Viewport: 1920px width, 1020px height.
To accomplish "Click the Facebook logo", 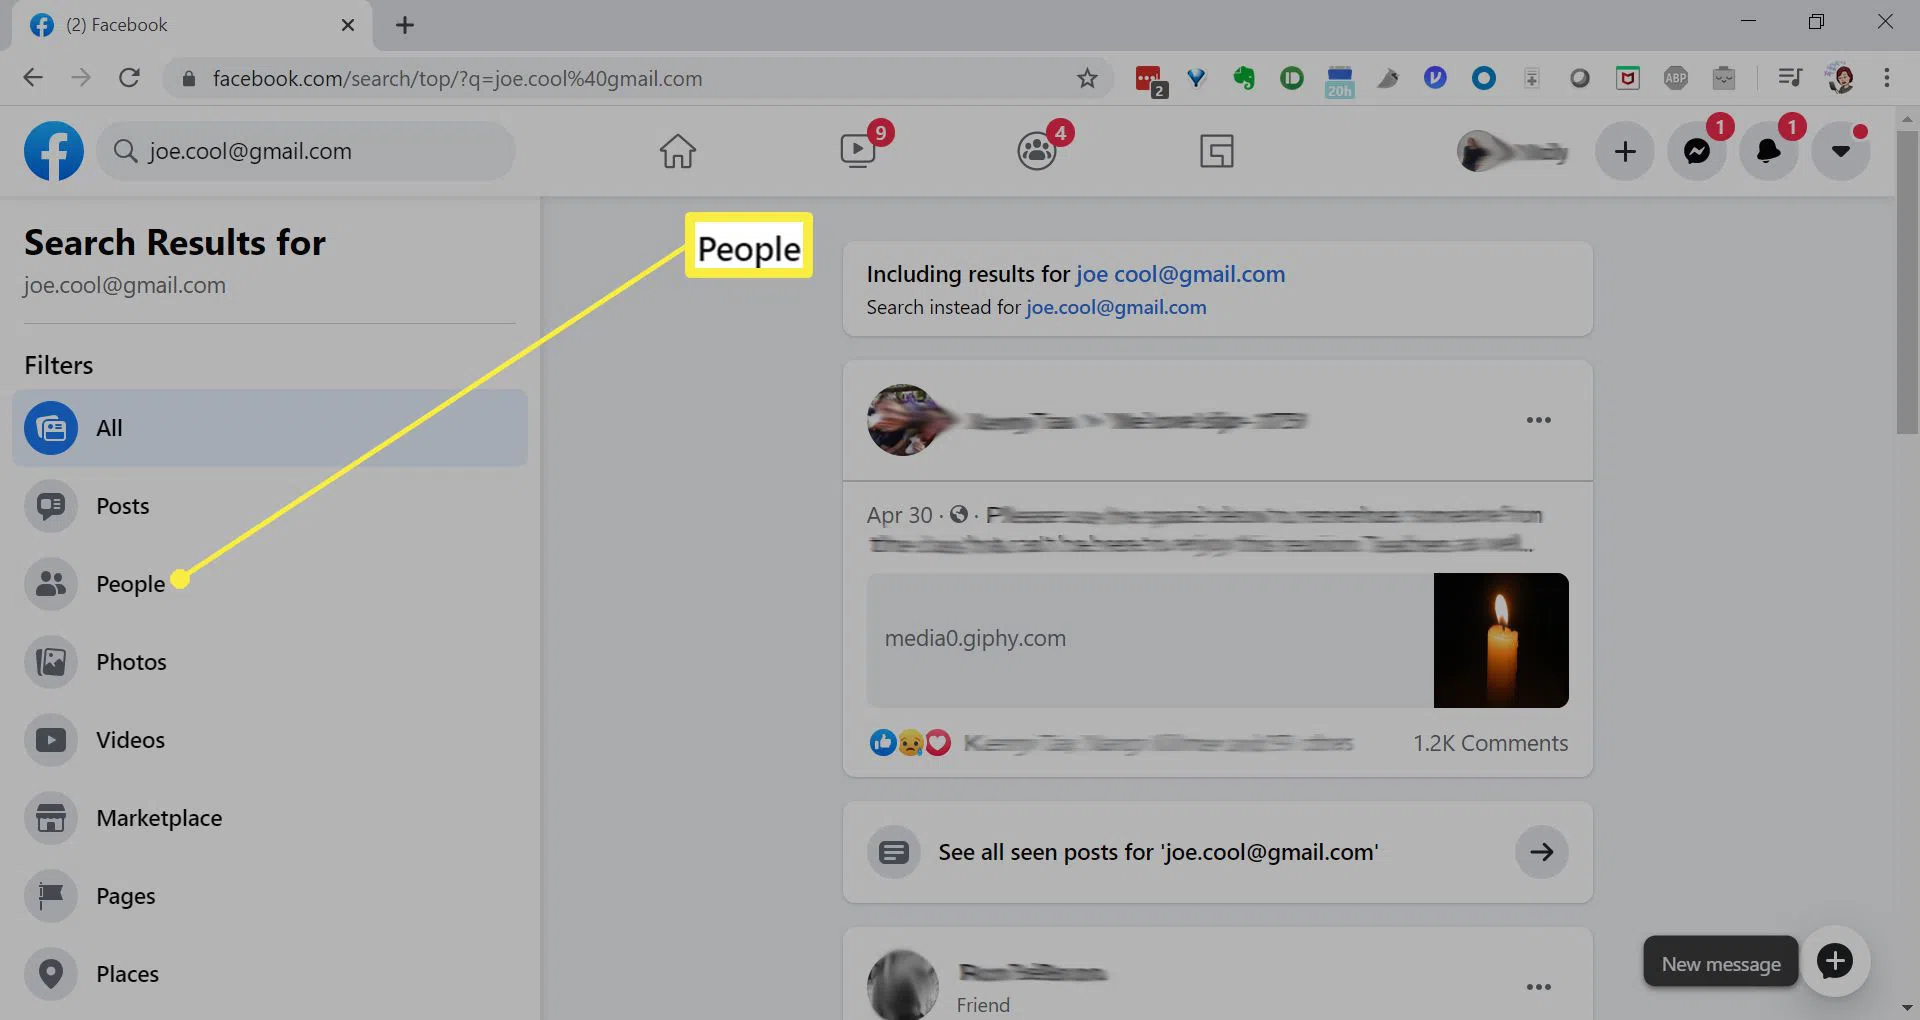I will pyautogui.click(x=54, y=152).
